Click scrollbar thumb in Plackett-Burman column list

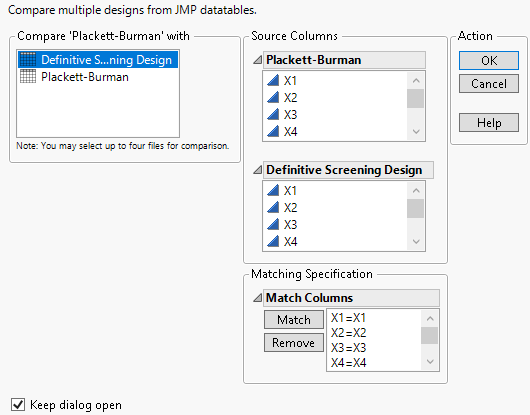coord(416,98)
